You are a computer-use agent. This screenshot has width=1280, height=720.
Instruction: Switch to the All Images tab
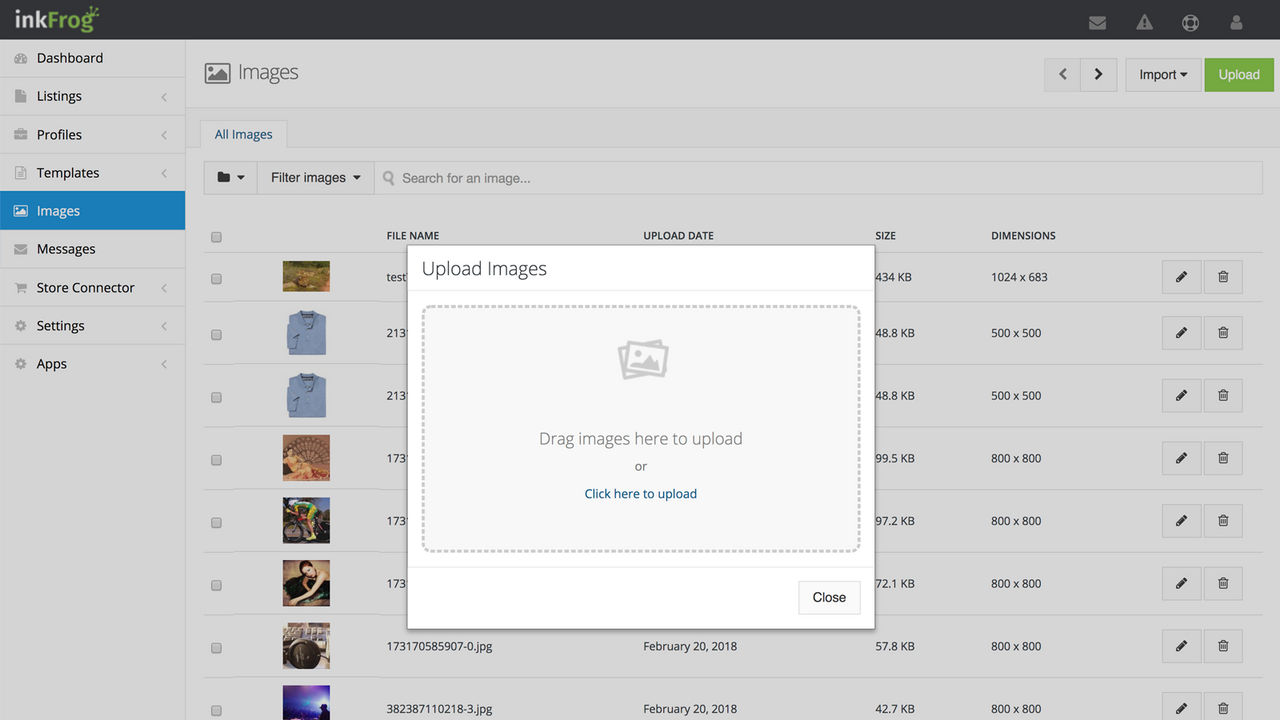pyautogui.click(x=243, y=133)
